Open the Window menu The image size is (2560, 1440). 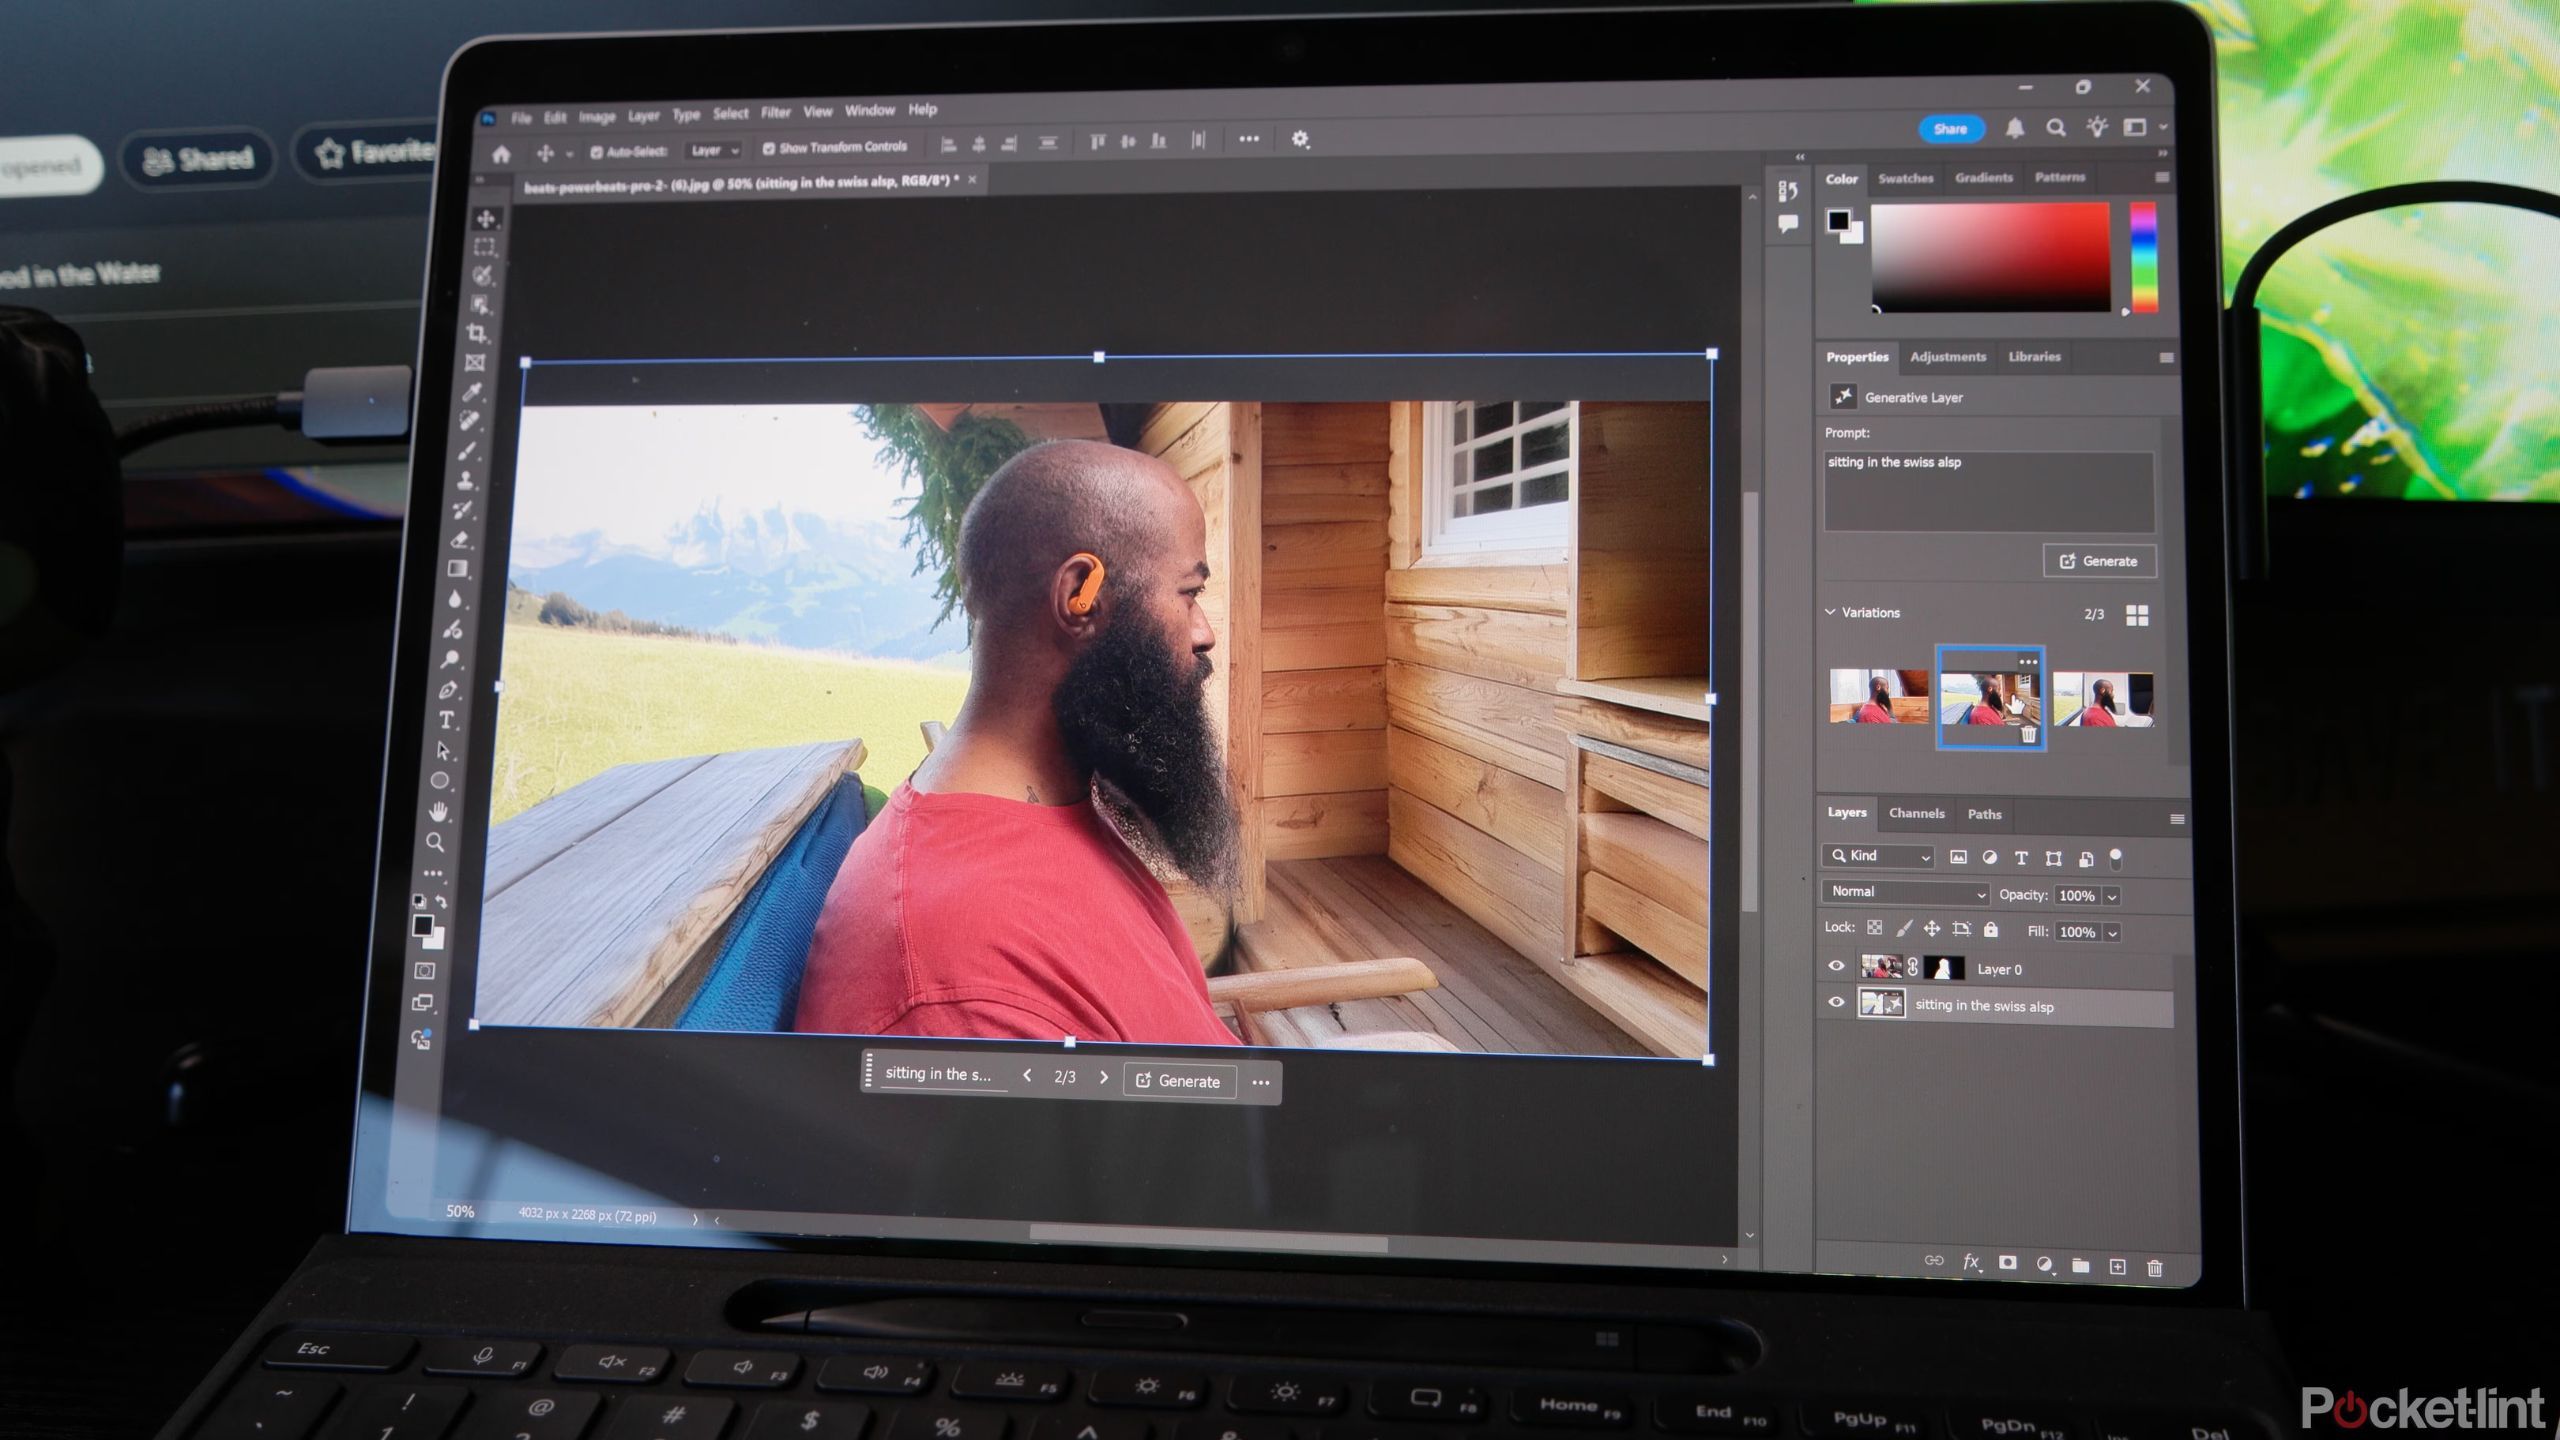pyautogui.click(x=869, y=111)
